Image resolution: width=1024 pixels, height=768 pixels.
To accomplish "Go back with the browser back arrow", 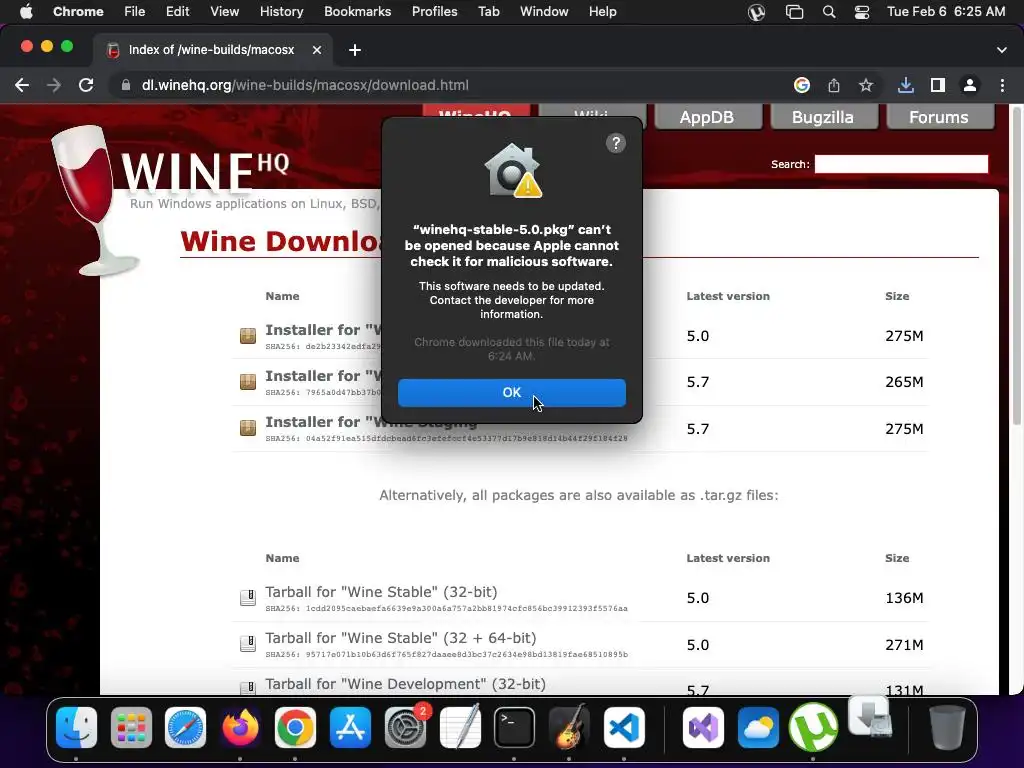I will coord(22,85).
